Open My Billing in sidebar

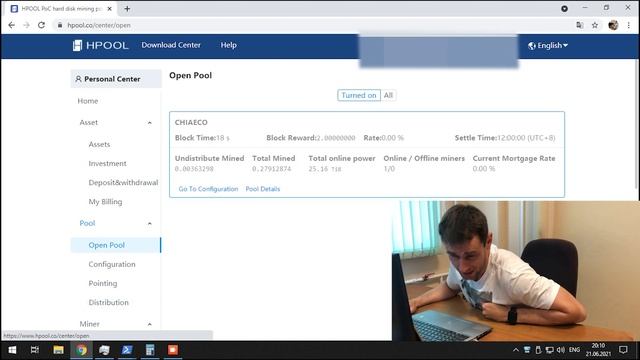(105, 202)
